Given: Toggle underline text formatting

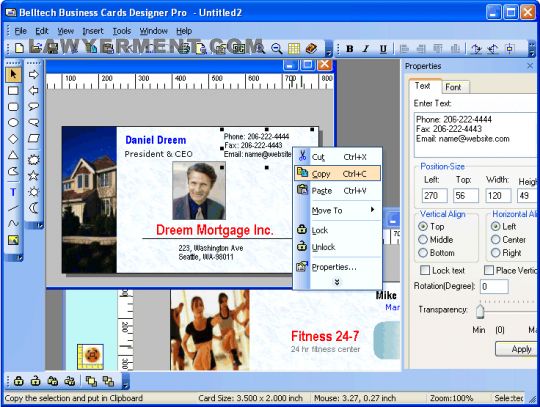Looking at the screenshot, I should (x=383, y=49).
